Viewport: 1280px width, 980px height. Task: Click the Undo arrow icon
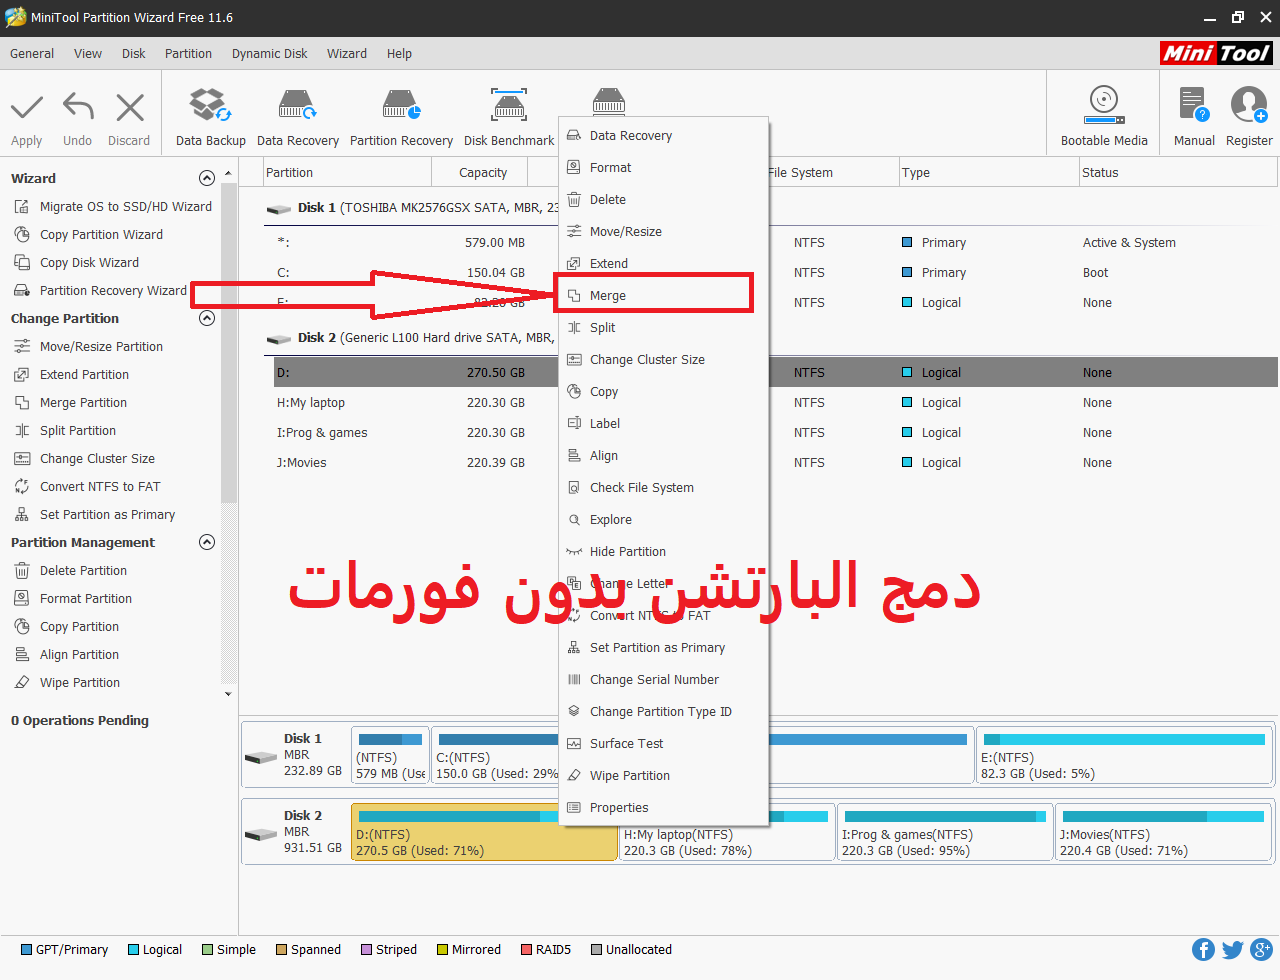click(77, 107)
